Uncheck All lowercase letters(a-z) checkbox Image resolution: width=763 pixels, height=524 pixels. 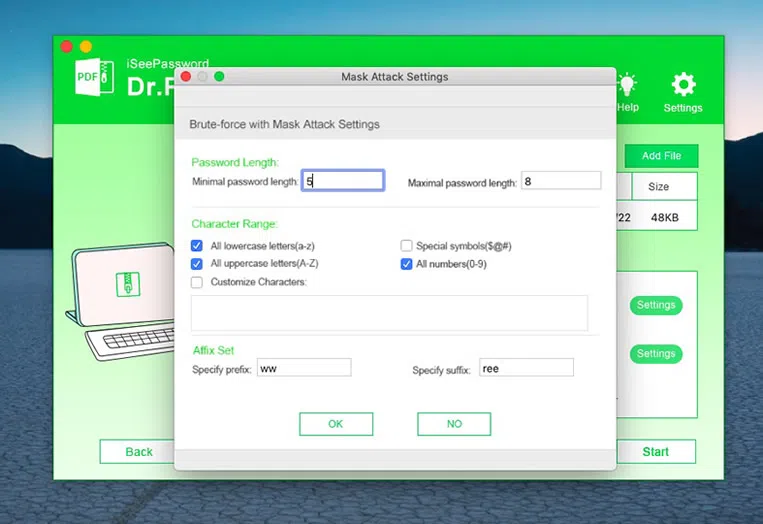click(x=197, y=245)
